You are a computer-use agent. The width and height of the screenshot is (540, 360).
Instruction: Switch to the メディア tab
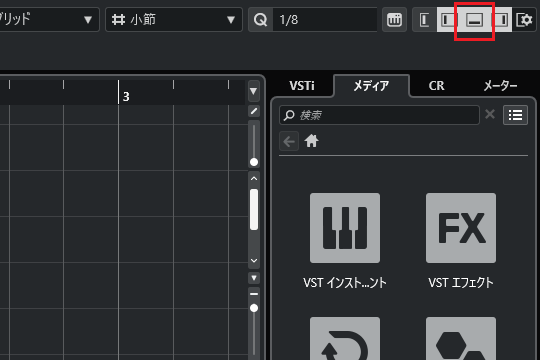click(371, 86)
